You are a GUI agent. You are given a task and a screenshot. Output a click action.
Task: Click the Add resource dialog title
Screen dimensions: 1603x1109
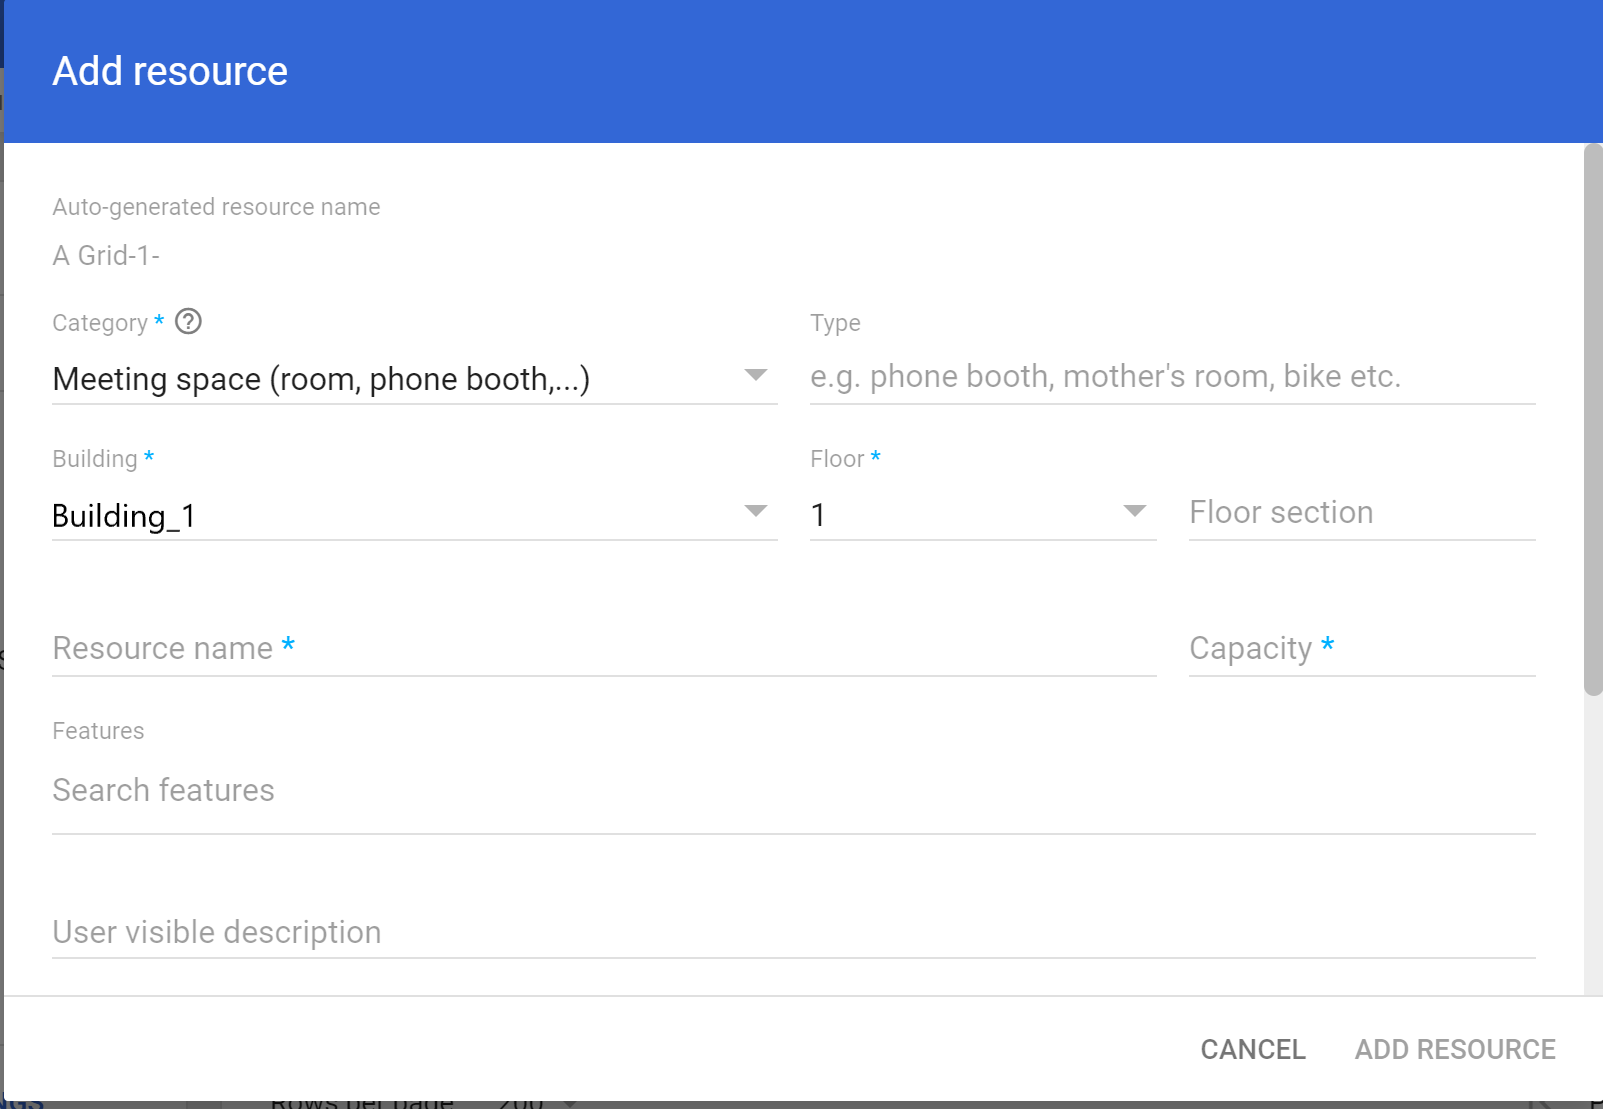[x=170, y=72]
